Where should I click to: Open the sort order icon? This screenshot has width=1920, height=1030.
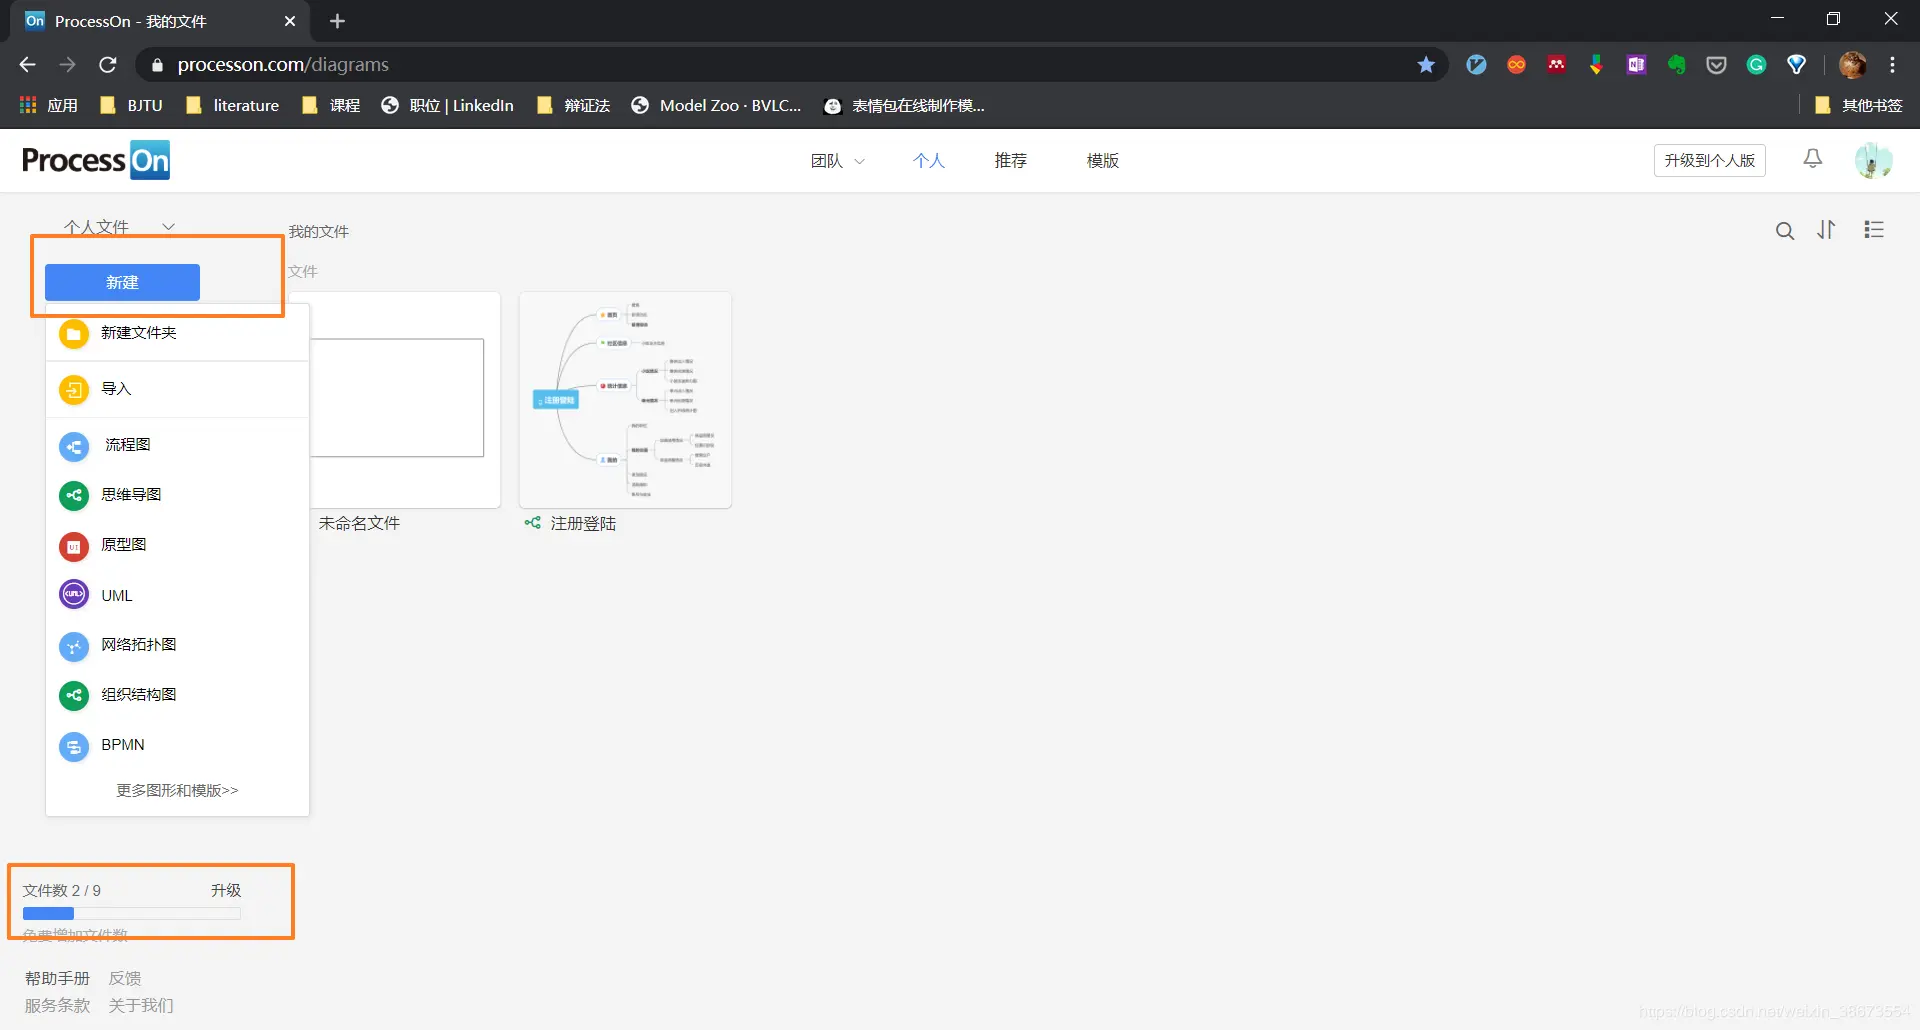pyautogui.click(x=1827, y=230)
